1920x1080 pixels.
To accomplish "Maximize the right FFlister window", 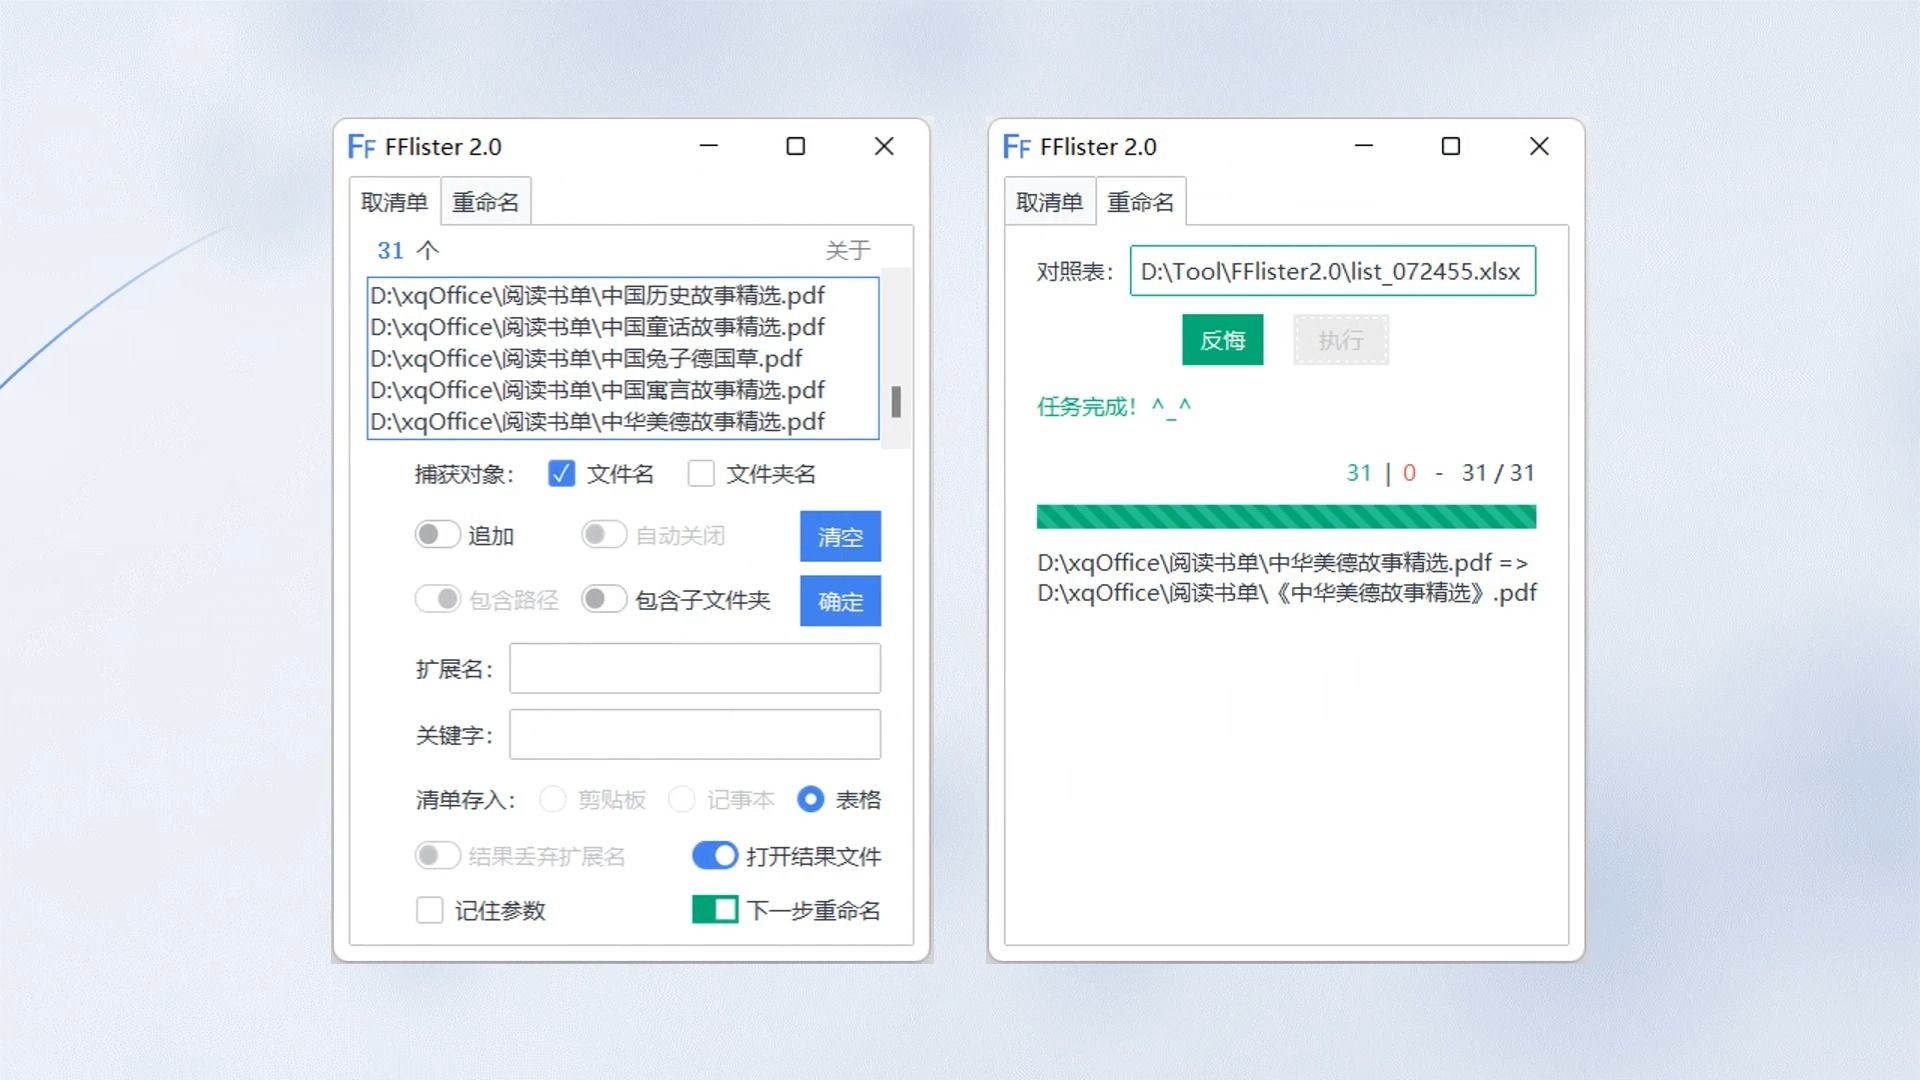I will click(1451, 146).
